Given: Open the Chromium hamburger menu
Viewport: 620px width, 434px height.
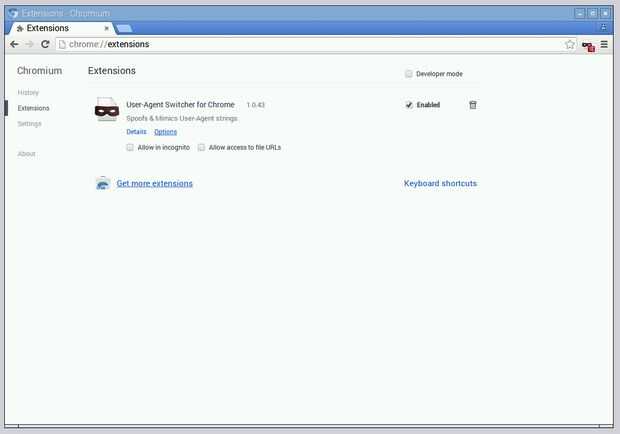Looking at the screenshot, I should (604, 44).
